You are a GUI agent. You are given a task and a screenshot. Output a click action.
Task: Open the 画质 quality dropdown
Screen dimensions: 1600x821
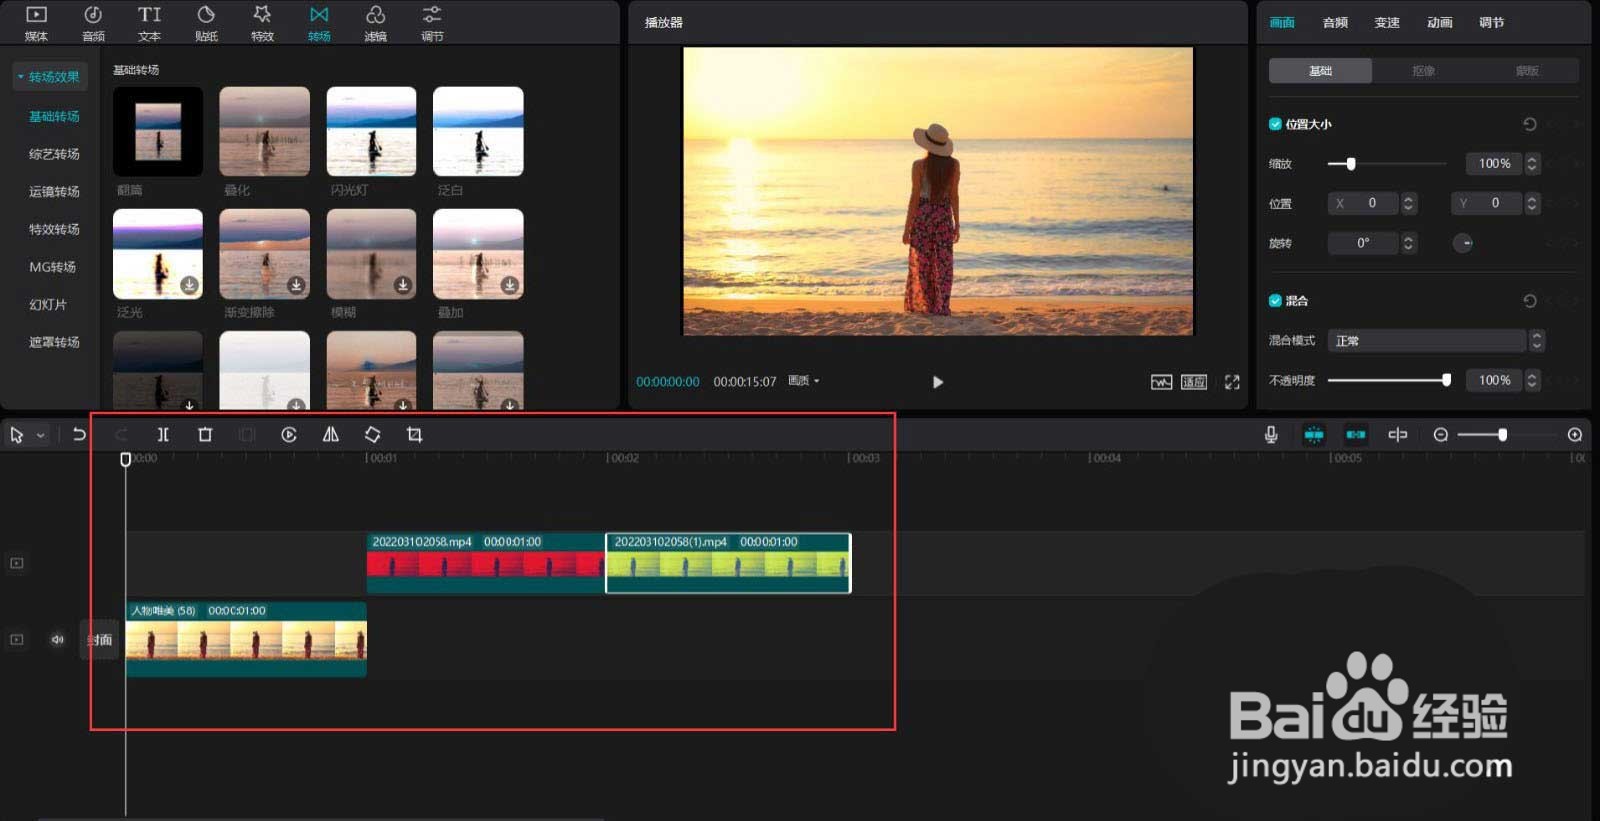(x=803, y=381)
